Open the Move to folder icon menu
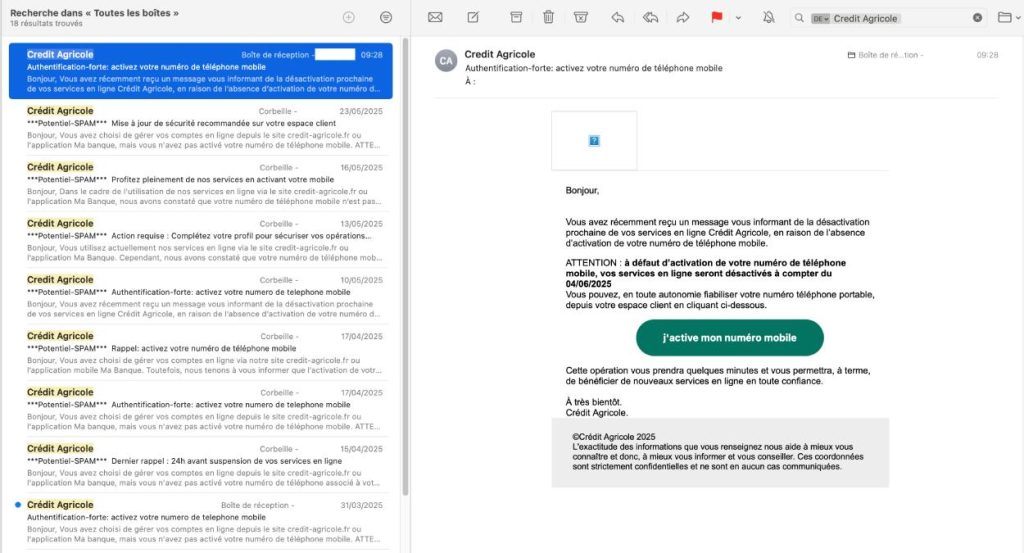 click(x=1009, y=18)
